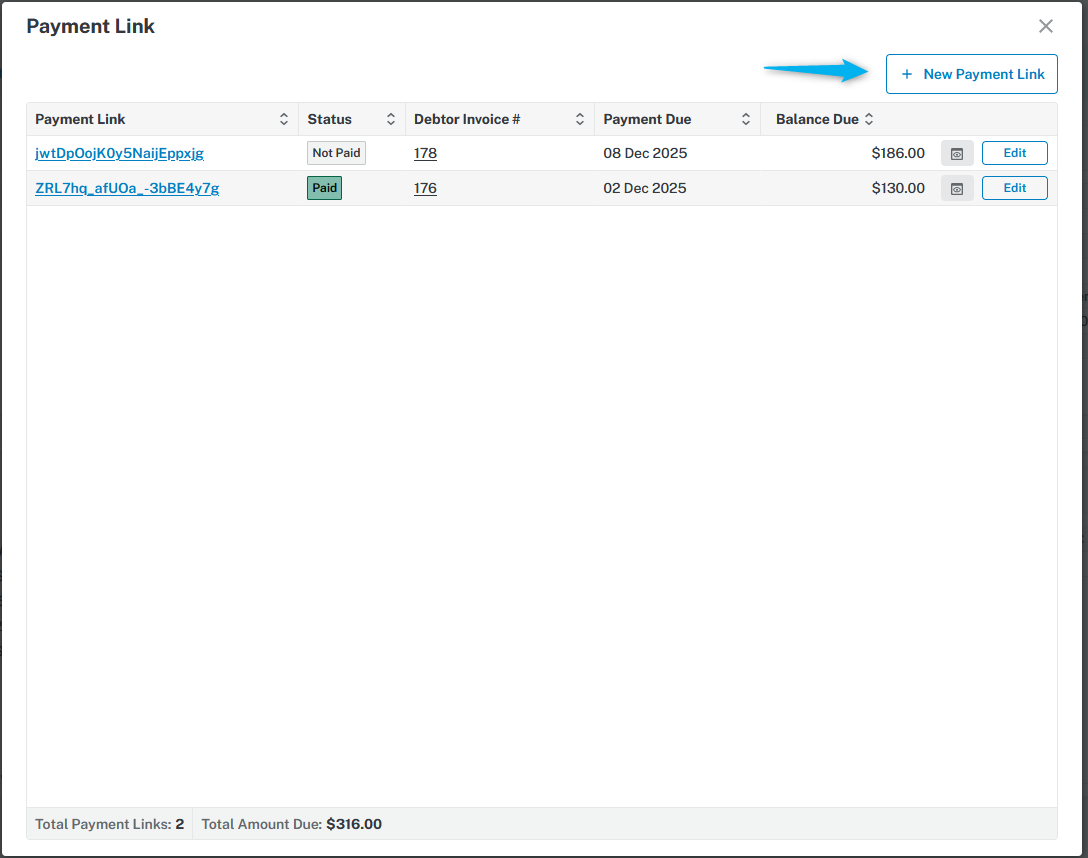Click the green Paid status badge

(324, 188)
